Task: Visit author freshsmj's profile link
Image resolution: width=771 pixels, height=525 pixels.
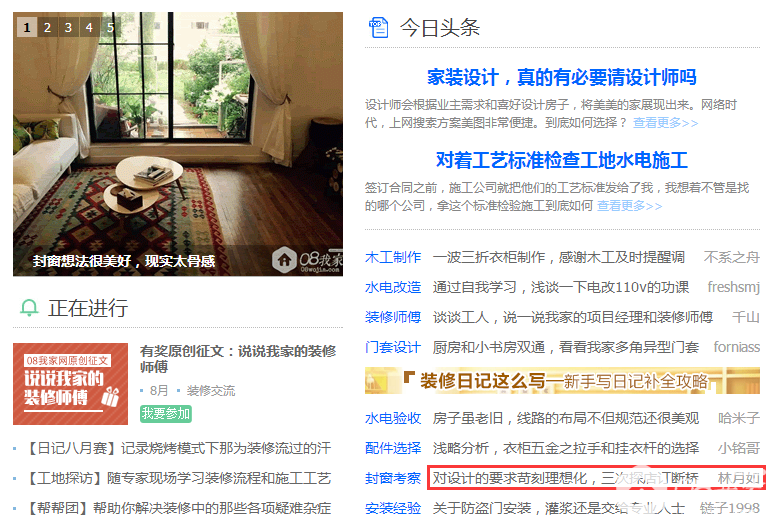Action: click(734, 287)
